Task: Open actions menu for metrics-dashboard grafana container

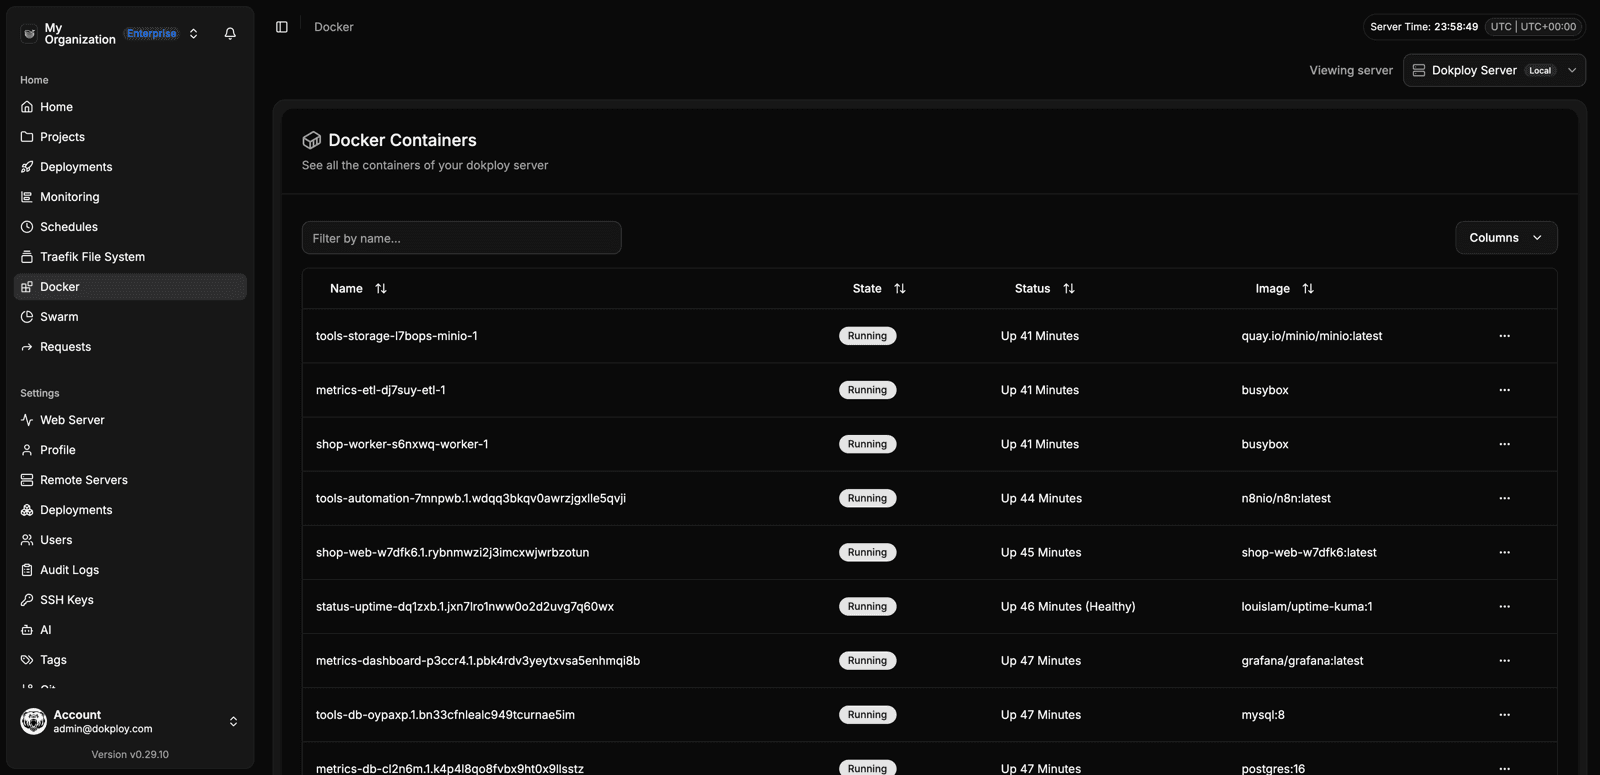Action: coord(1504,660)
